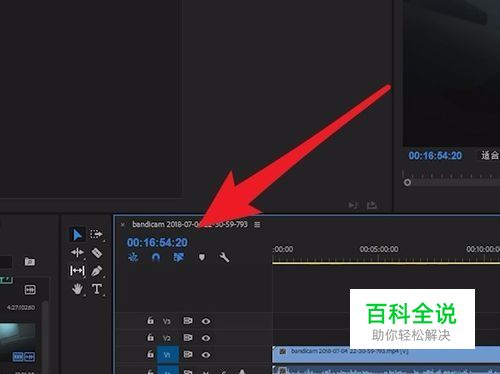Select the bandicam 2018-07-04 sequence tab

190,224
